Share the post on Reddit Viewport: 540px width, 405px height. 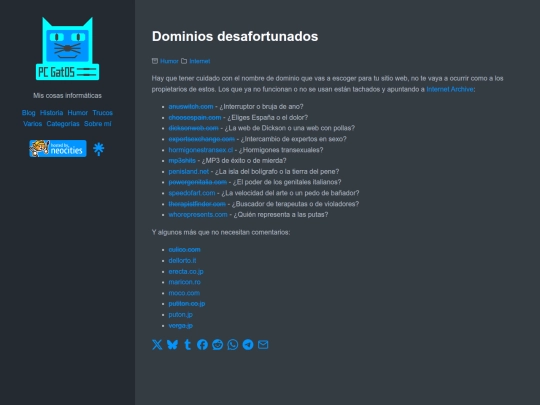[x=218, y=344]
